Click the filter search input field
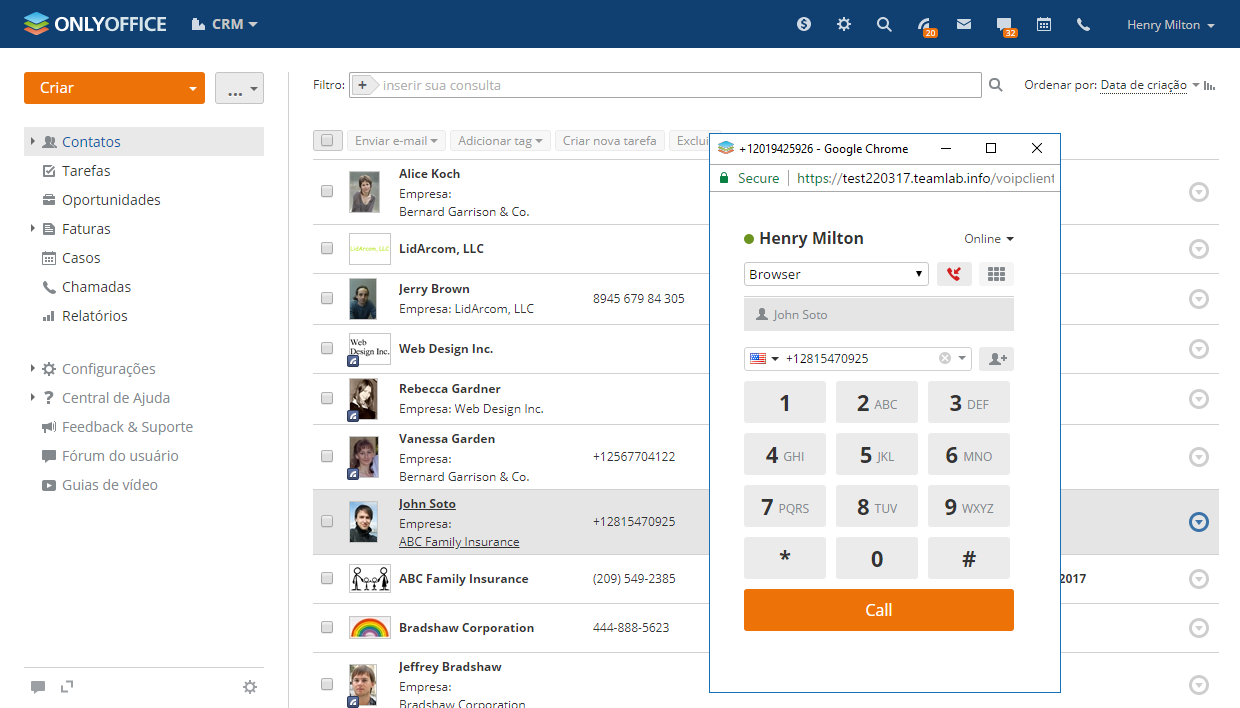 click(678, 85)
